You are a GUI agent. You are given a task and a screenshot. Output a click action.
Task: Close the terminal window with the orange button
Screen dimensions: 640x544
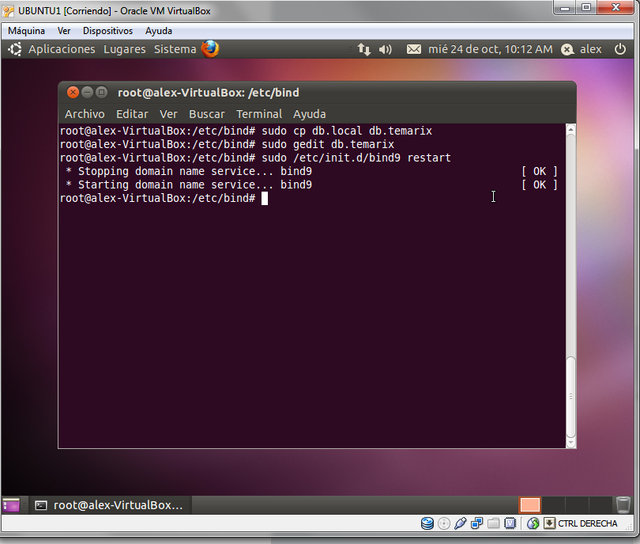pyautogui.click(x=73, y=92)
